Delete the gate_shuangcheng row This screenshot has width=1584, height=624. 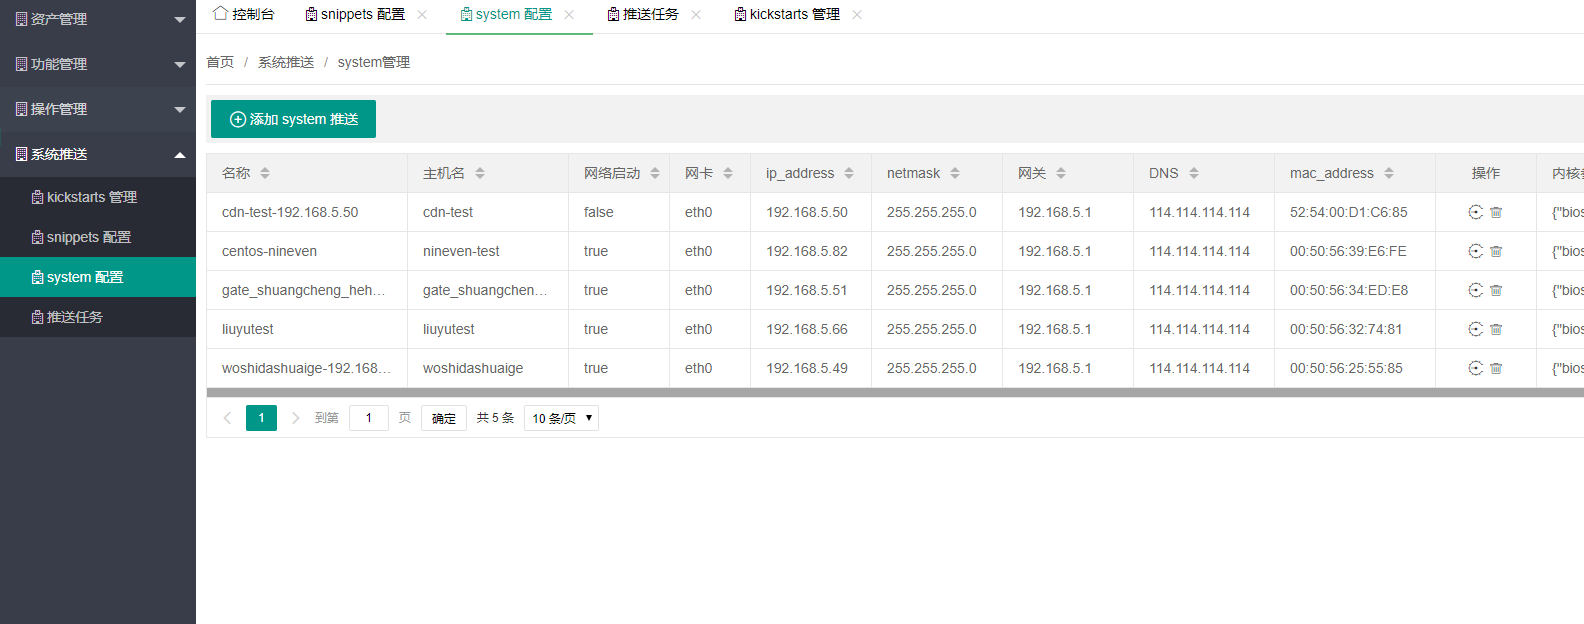pyautogui.click(x=1496, y=290)
